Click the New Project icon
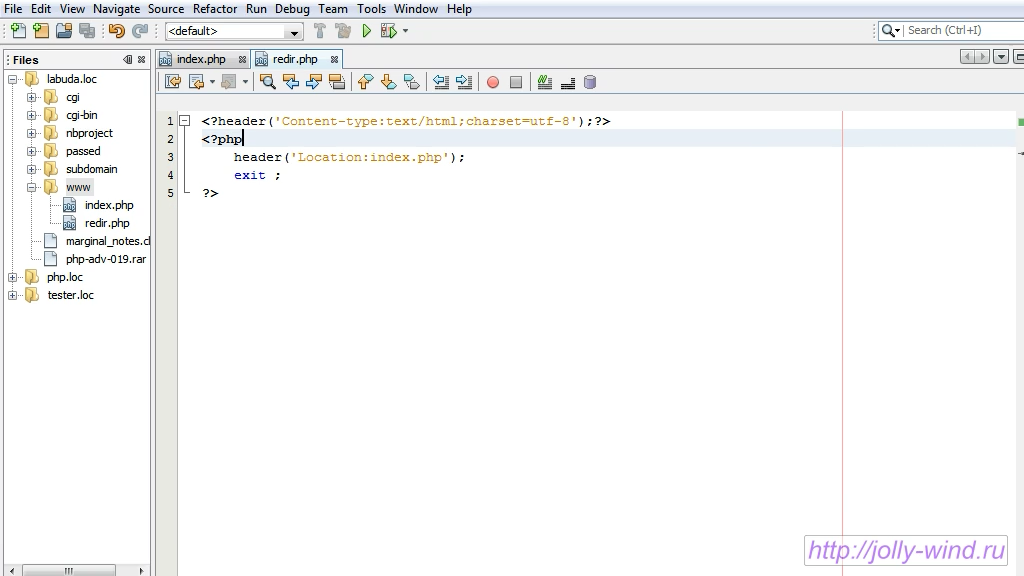 (x=40, y=31)
